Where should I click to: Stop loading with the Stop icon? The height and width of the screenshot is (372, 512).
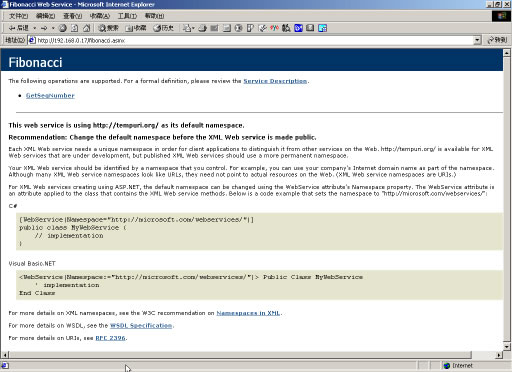tap(63, 28)
